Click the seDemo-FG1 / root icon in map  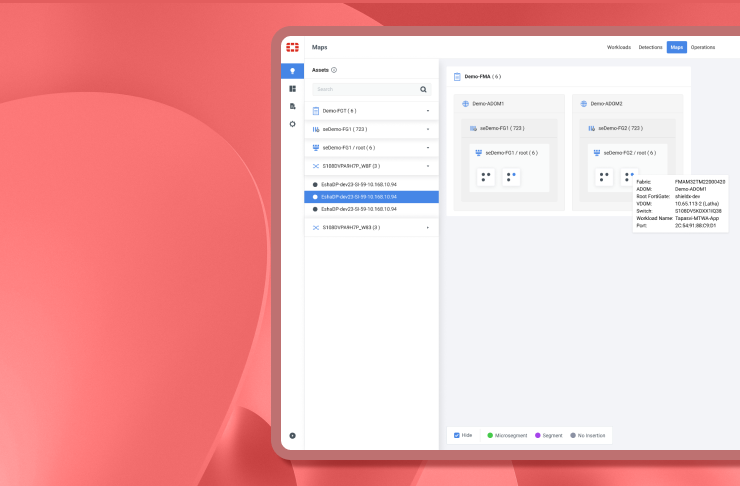(x=479, y=153)
